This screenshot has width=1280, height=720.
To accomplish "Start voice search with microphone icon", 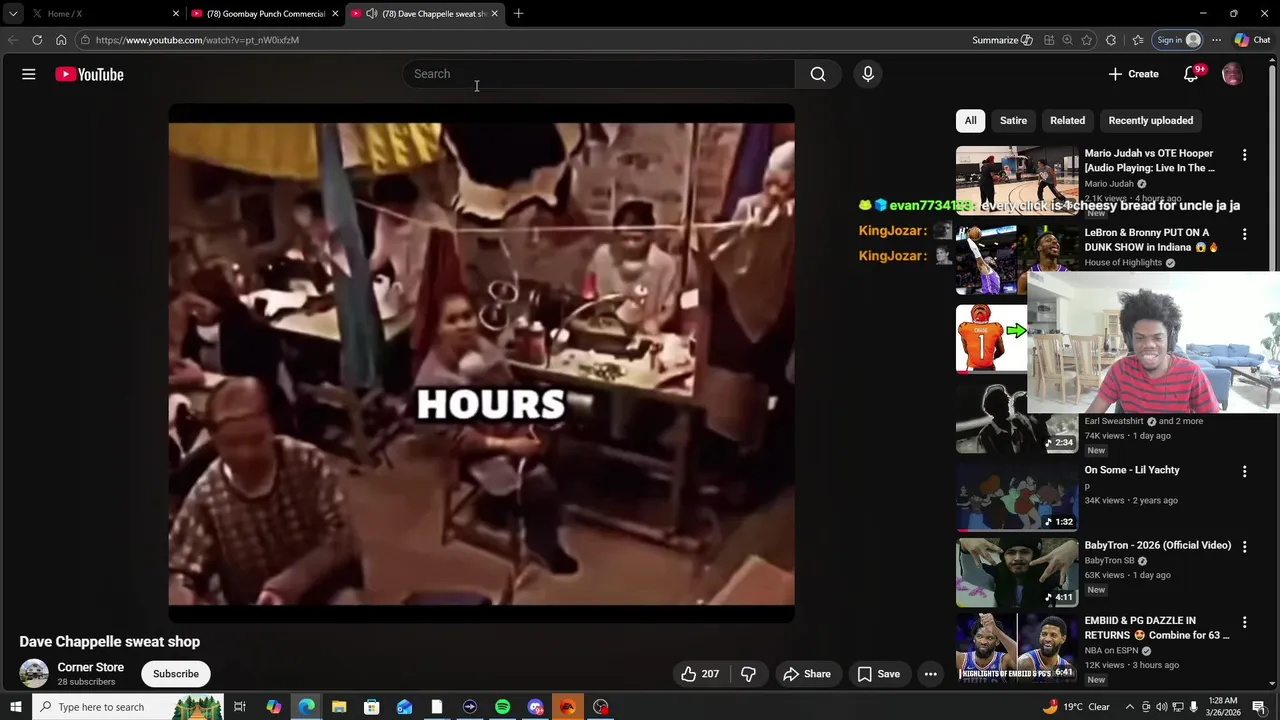I will [868, 74].
